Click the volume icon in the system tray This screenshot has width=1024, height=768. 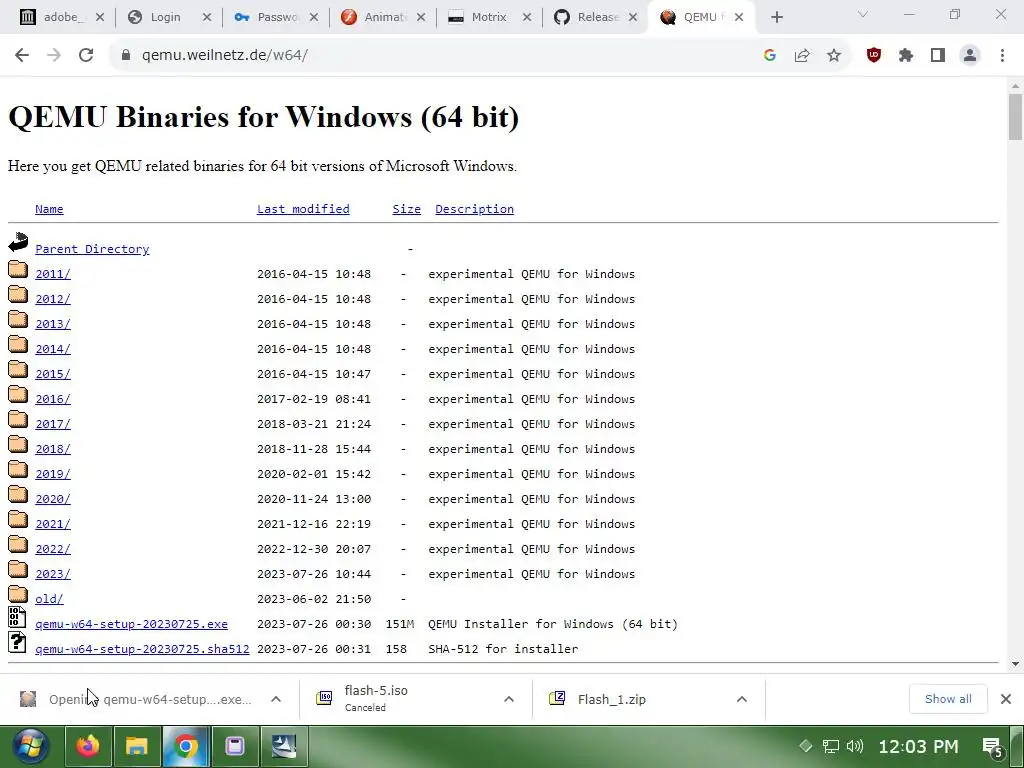[x=854, y=746]
